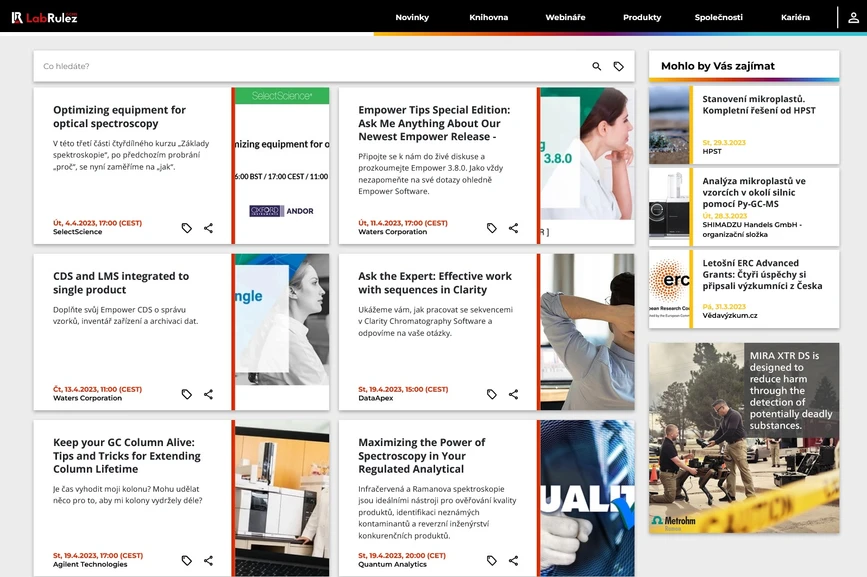Image resolution: width=867 pixels, height=577 pixels.
Task: Open the Novinky menu item
Action: pos(412,17)
